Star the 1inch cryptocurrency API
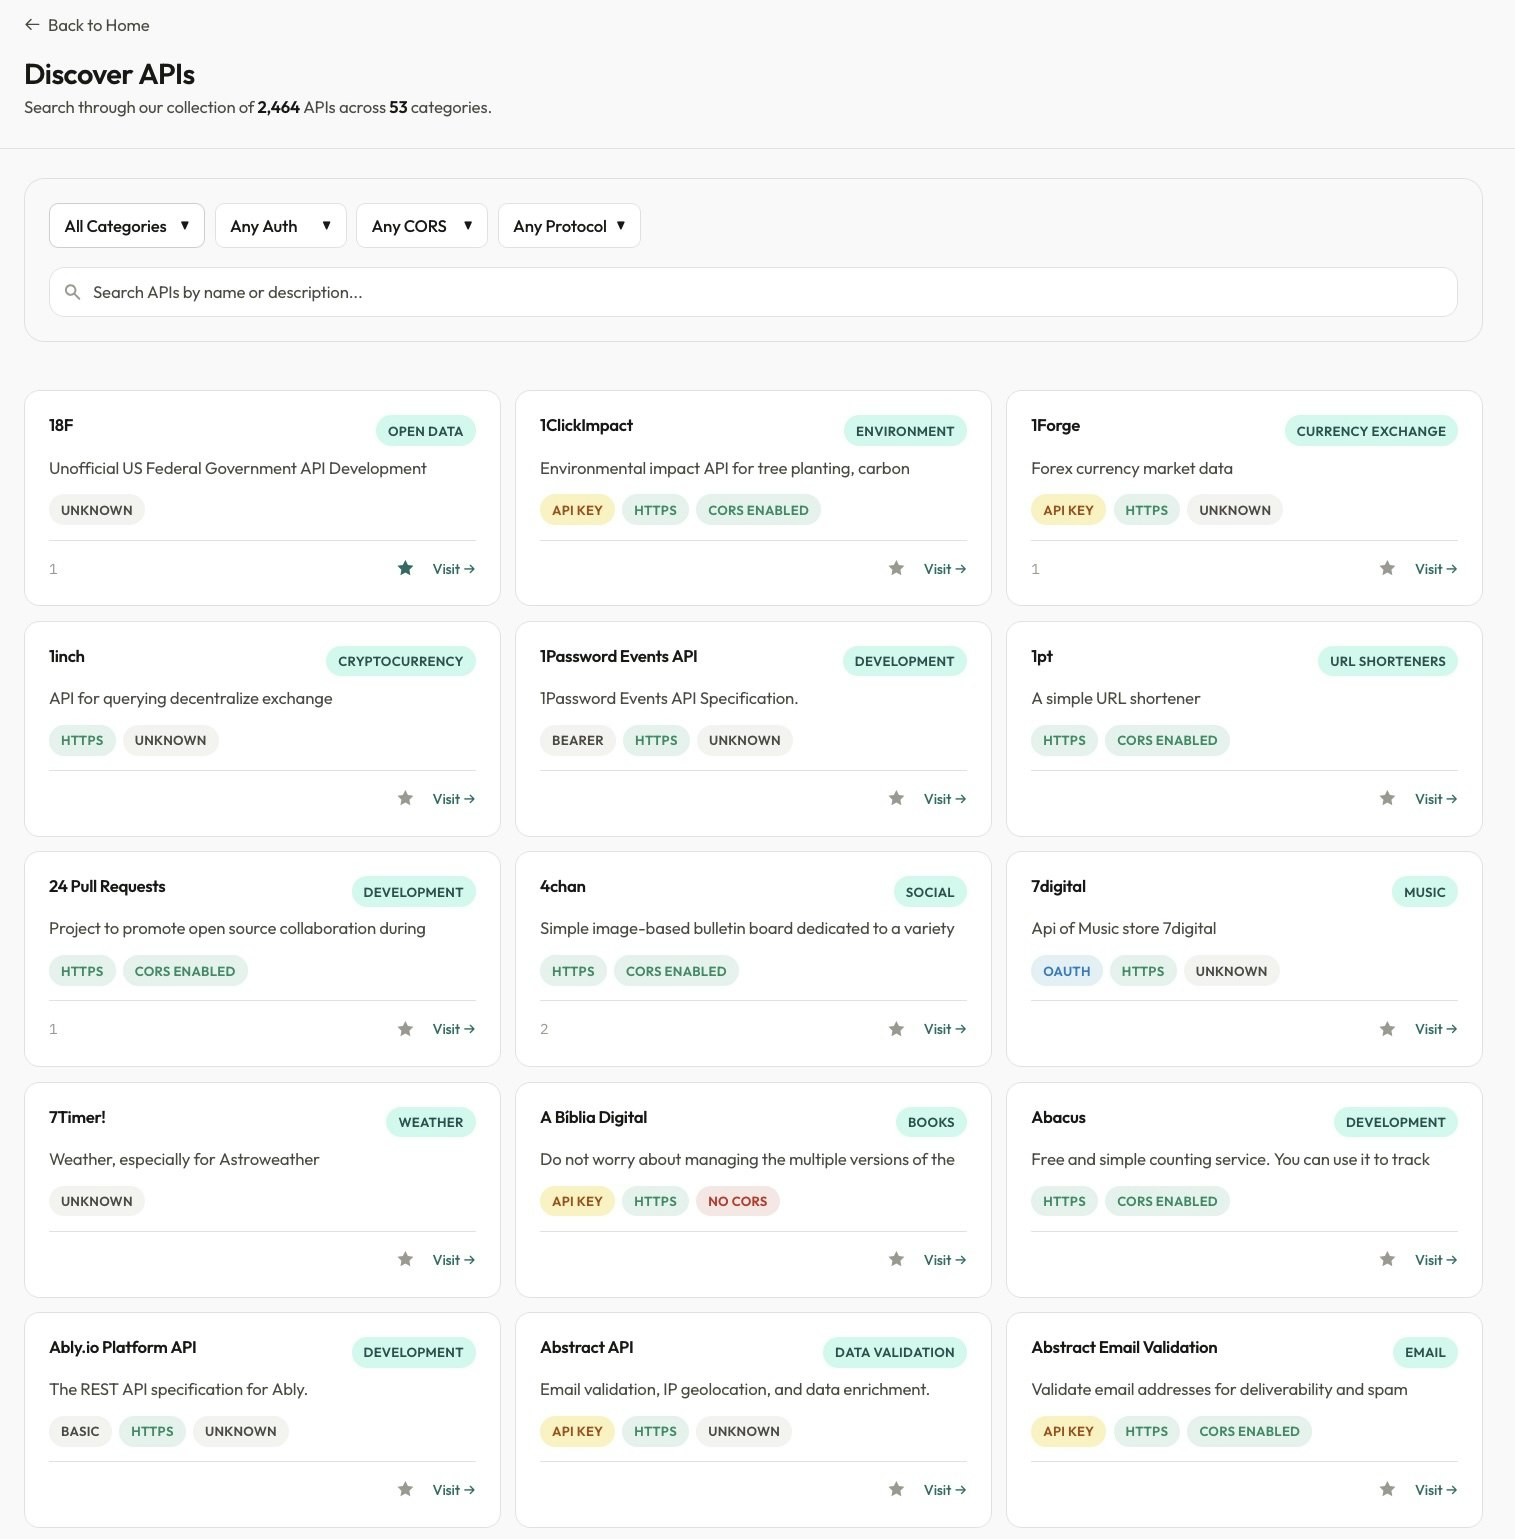This screenshot has width=1515, height=1539. click(x=405, y=799)
